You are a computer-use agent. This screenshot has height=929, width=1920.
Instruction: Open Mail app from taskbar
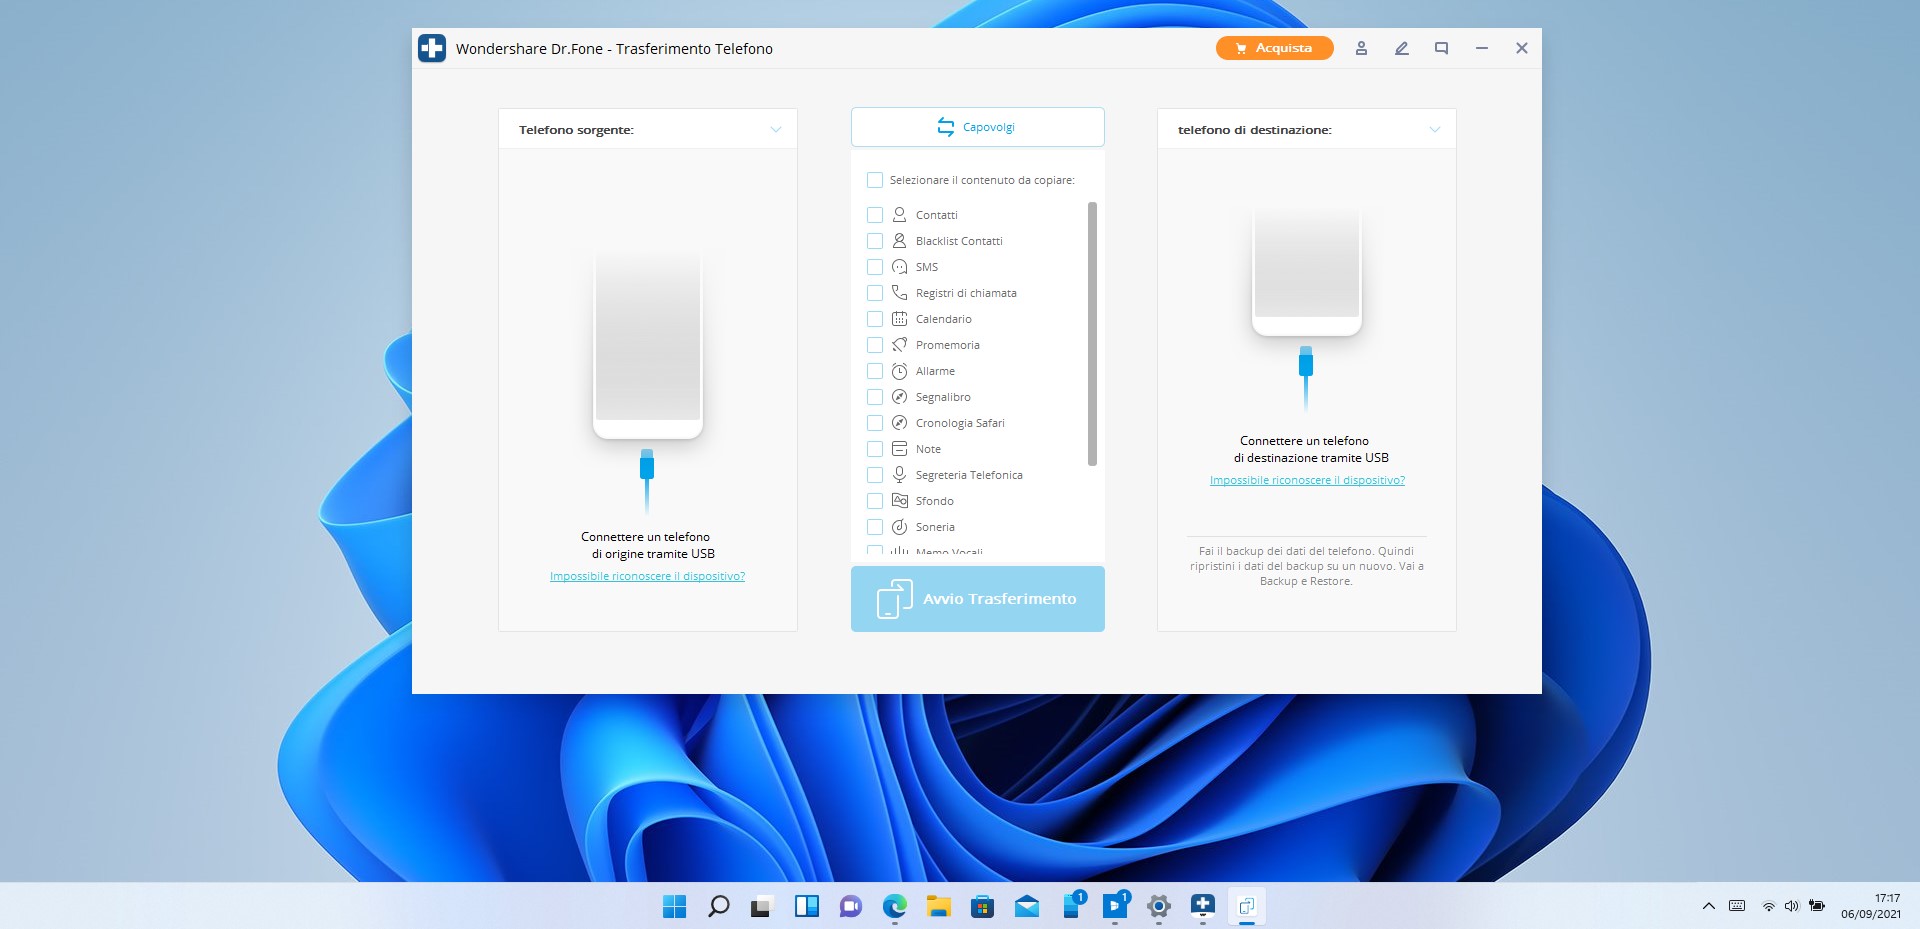point(1026,906)
